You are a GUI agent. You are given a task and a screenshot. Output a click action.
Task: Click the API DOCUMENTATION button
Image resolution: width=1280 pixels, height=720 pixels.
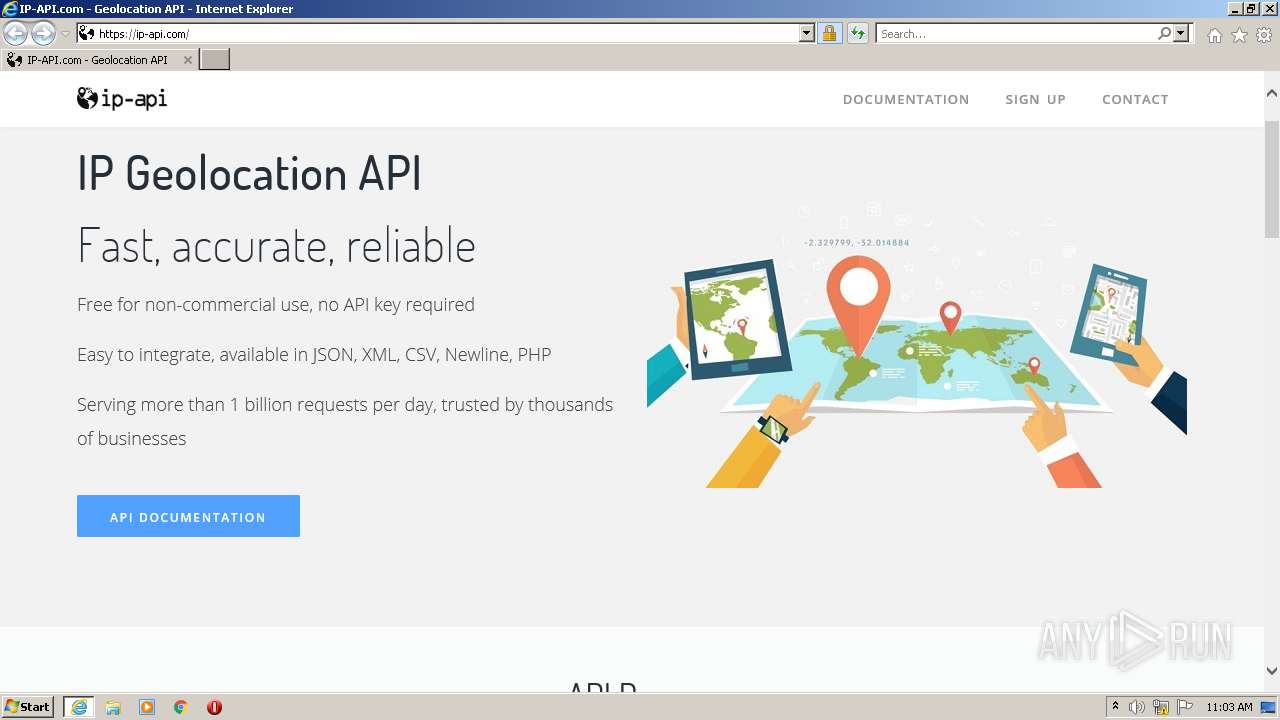(x=188, y=516)
